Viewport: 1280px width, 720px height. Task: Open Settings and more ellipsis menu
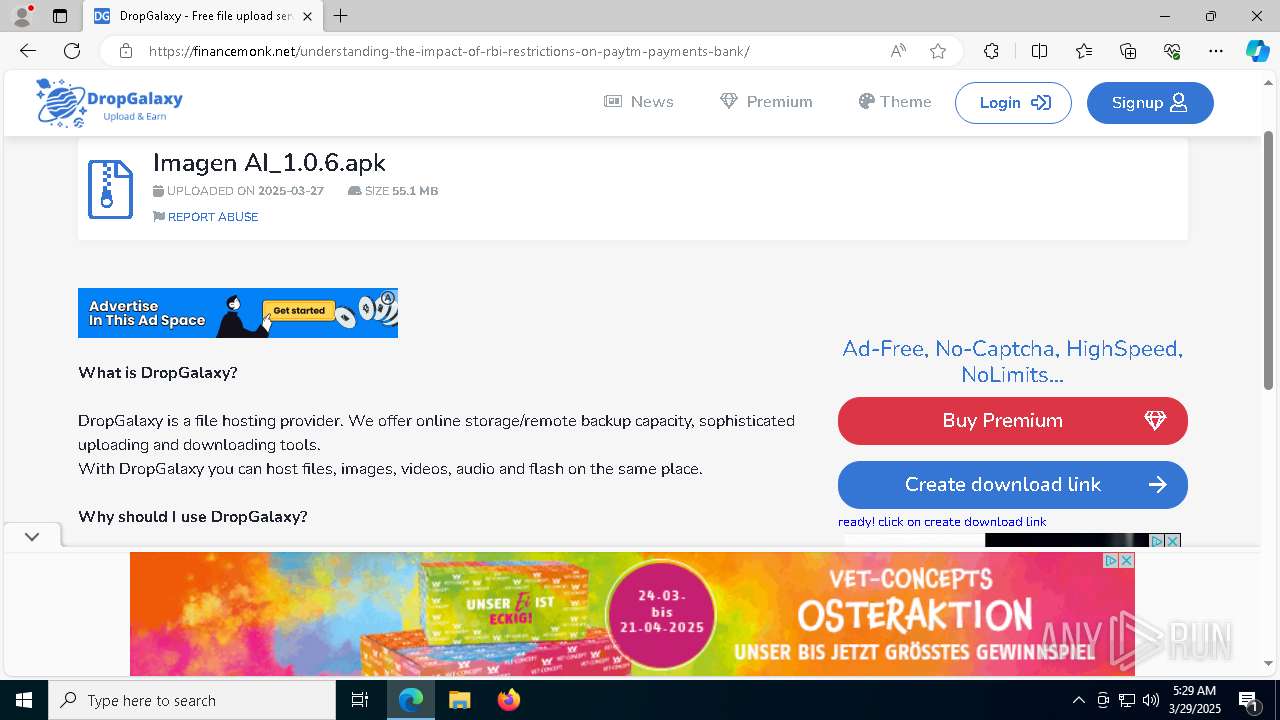(1216, 51)
